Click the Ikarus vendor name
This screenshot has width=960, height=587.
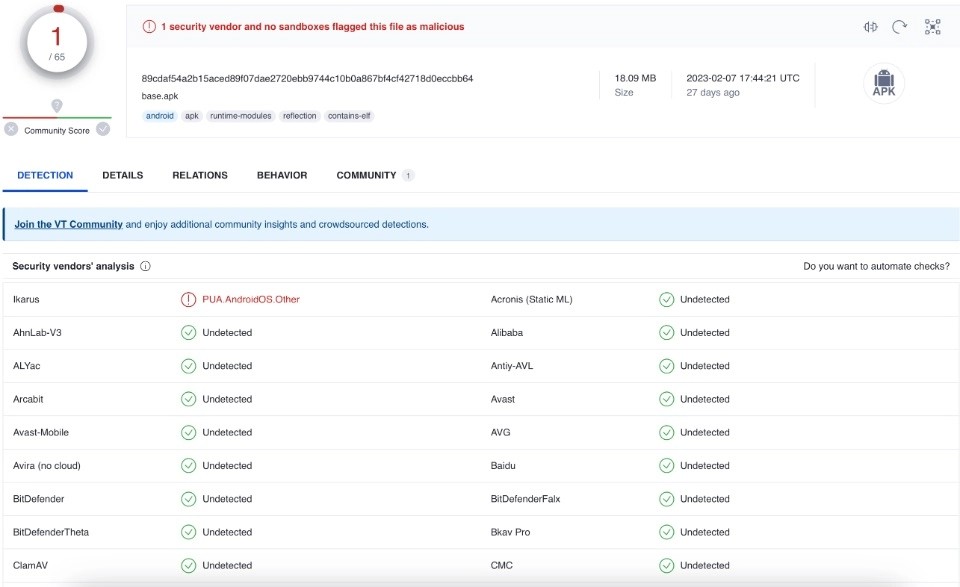26,299
